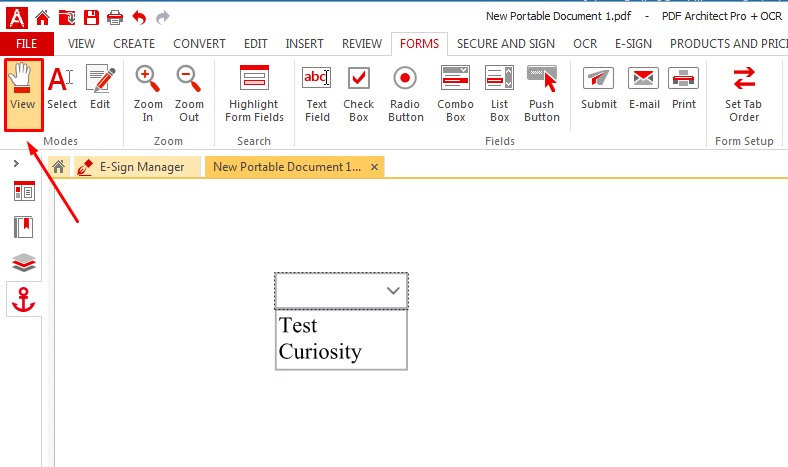Select the FORMS ribbon tab
The image size is (788, 467).
tap(420, 44)
